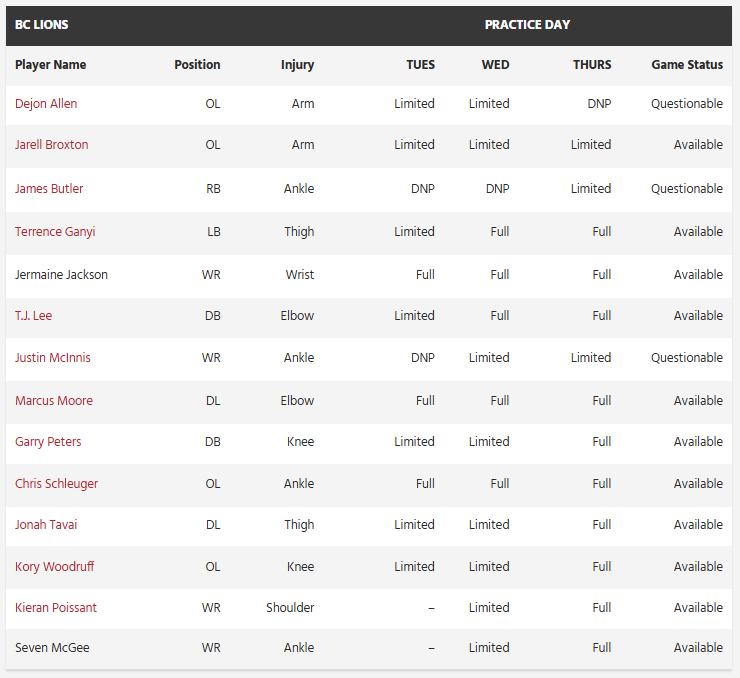This screenshot has width=740, height=678.
Task: Open Marcus Moore player link
Action: click(x=54, y=401)
